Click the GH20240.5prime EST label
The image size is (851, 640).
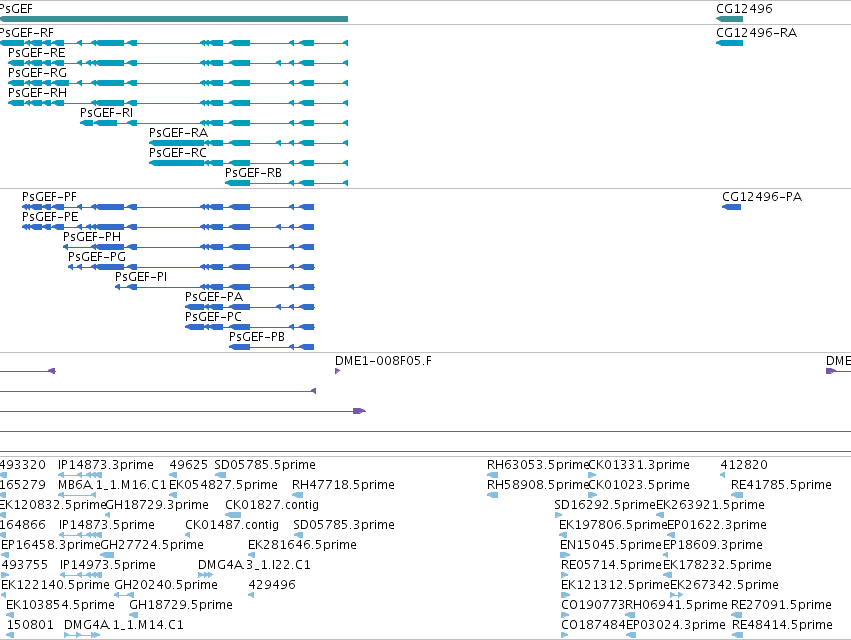pyautogui.click(x=166, y=585)
